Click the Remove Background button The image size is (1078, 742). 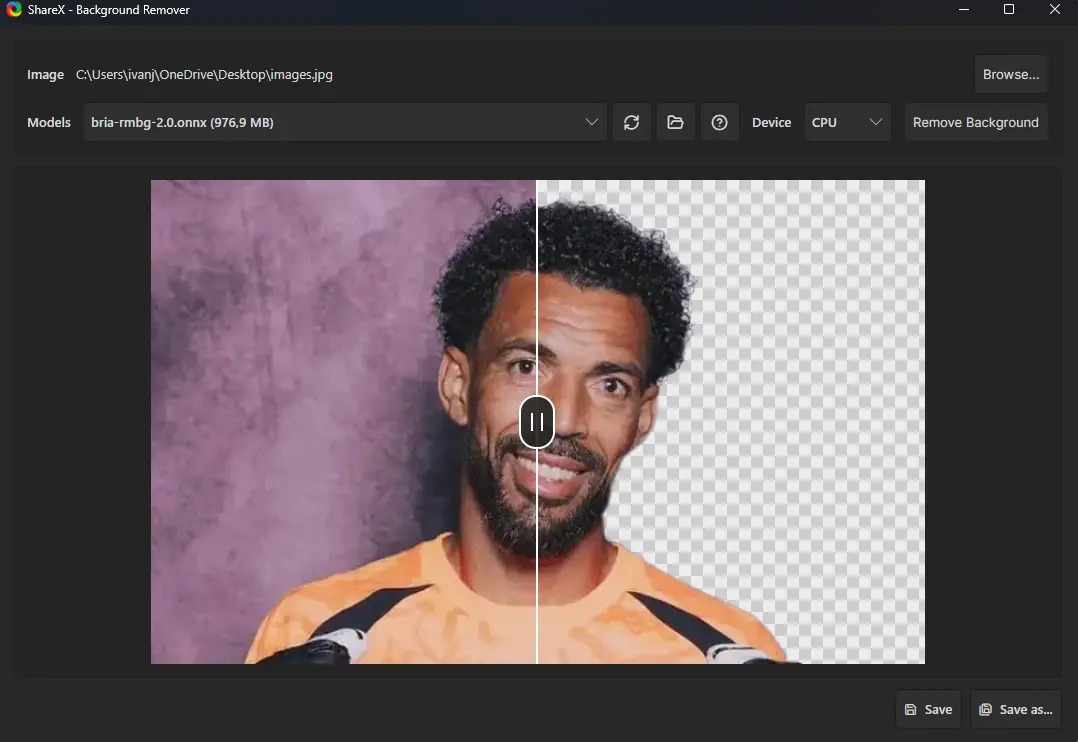(x=976, y=122)
